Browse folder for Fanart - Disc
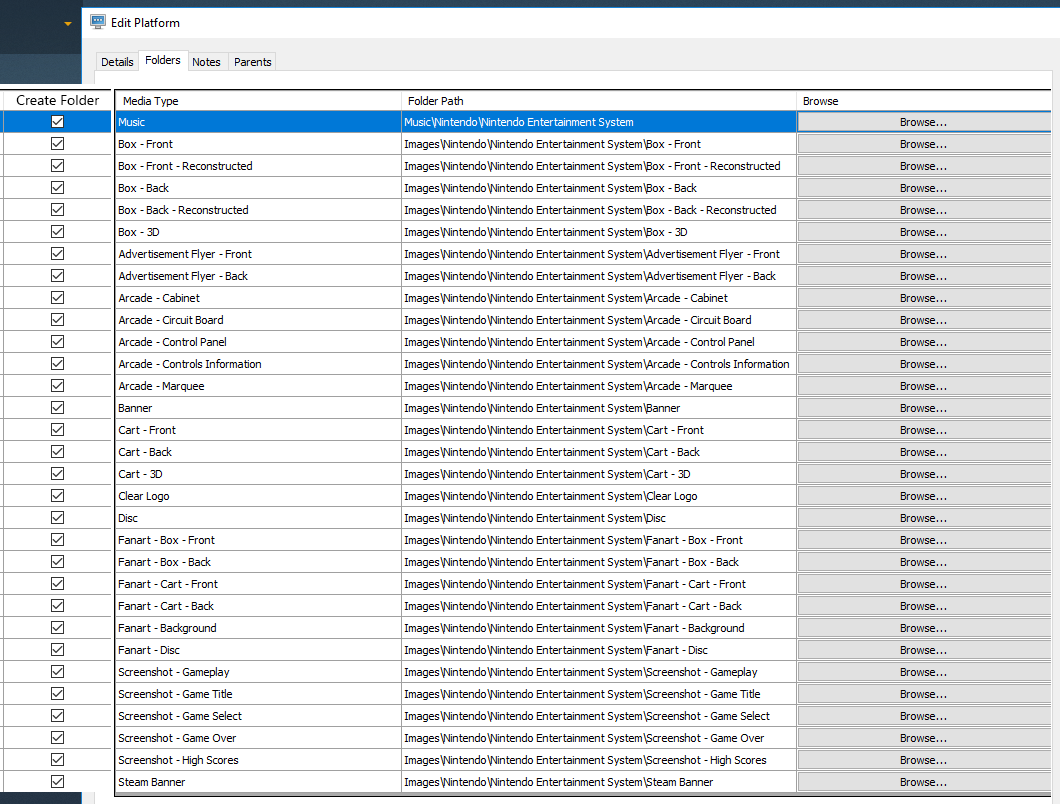 click(923, 650)
